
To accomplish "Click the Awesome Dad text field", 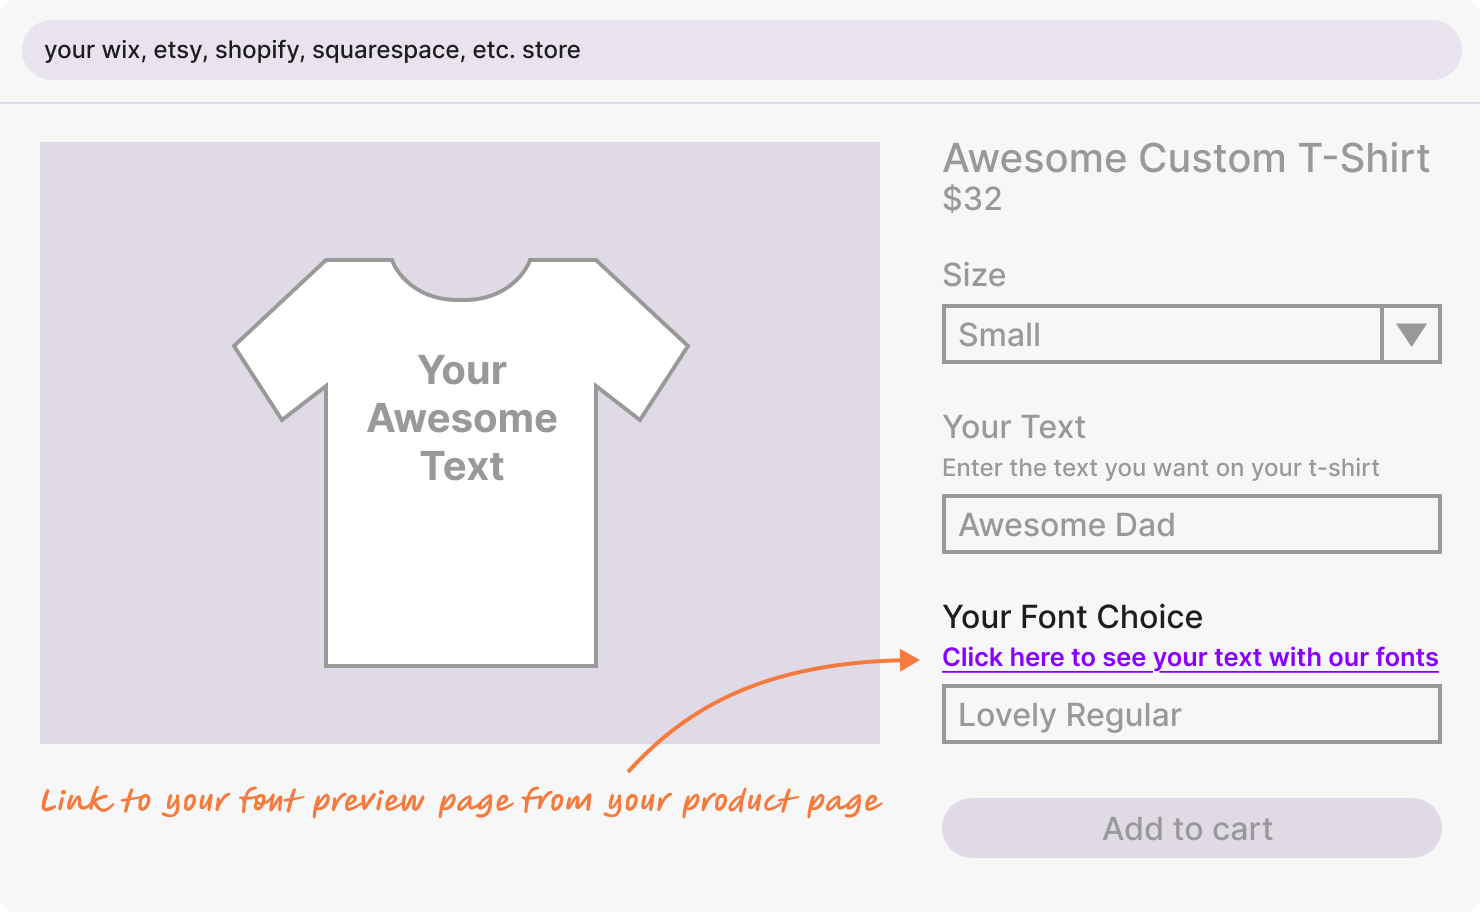I will (x=1191, y=524).
